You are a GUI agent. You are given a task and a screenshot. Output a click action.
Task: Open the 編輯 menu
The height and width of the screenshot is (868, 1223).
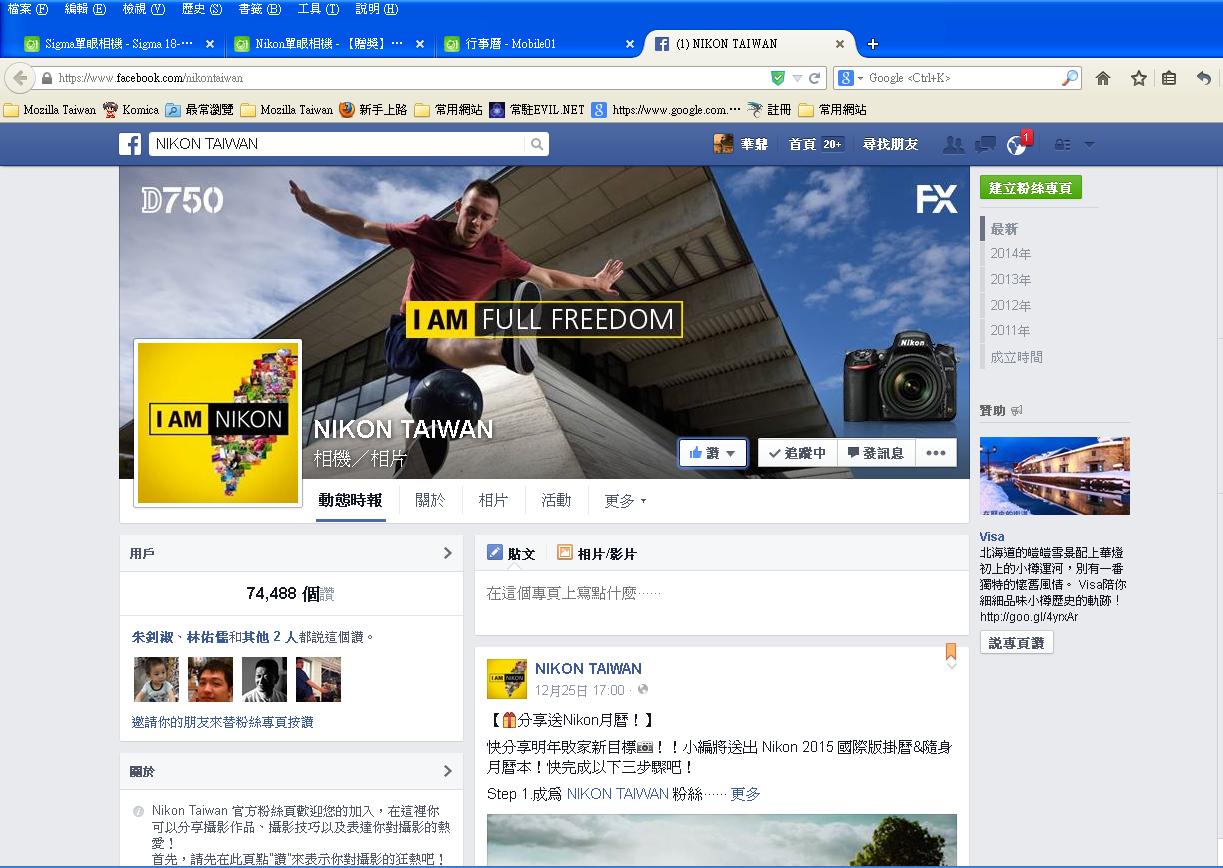coord(85,9)
